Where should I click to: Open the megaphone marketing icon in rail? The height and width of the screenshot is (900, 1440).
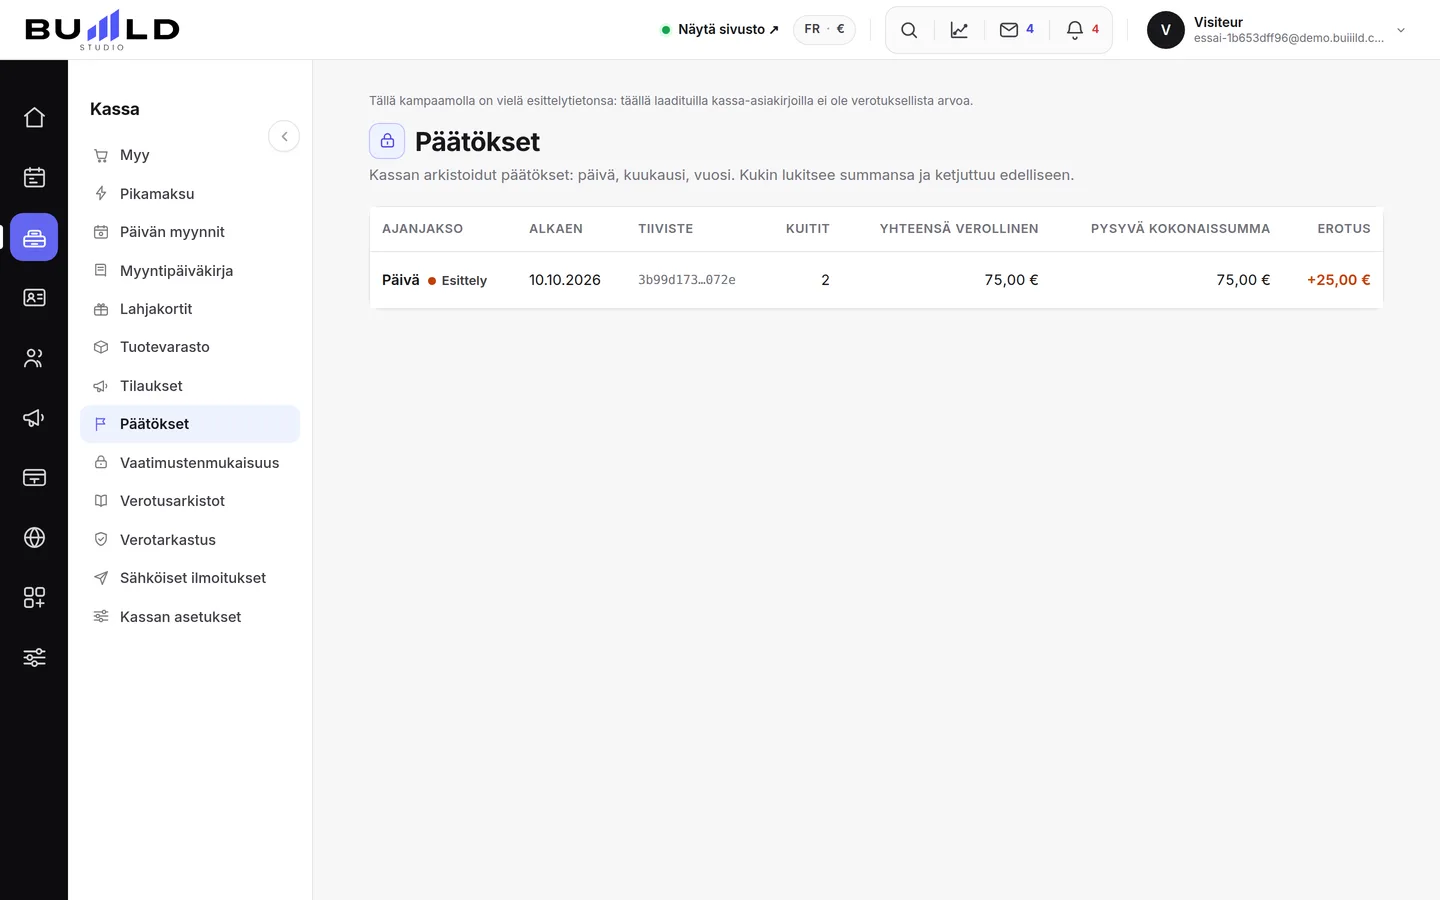(x=34, y=417)
